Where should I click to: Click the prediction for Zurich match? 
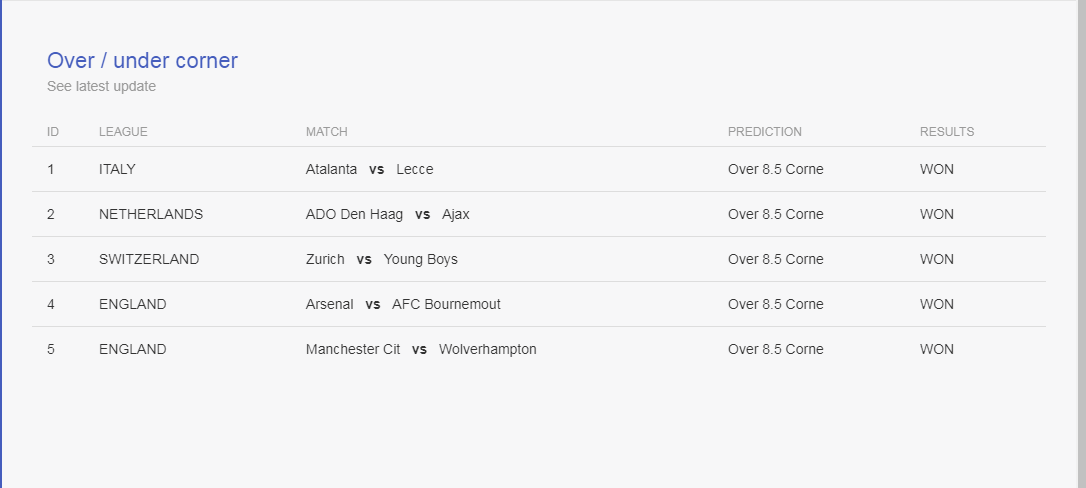pyautogui.click(x=776, y=259)
